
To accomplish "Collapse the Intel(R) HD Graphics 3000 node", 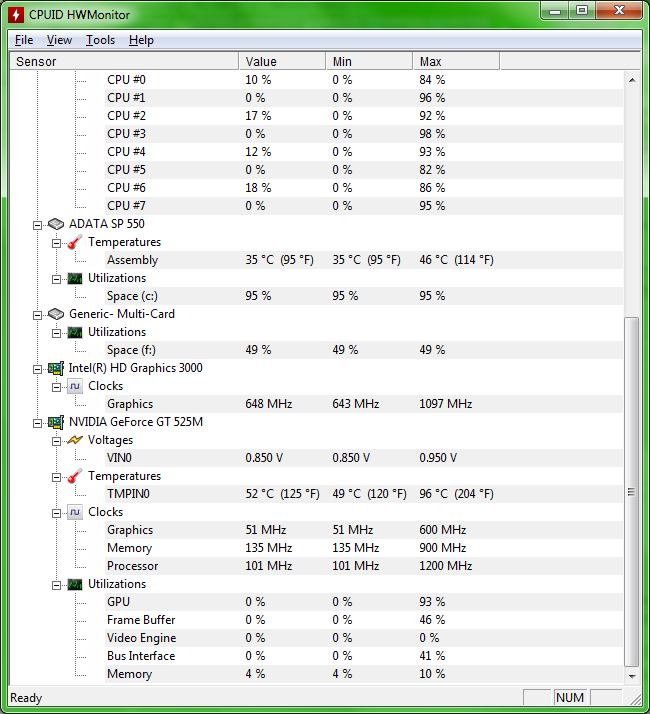I will [38, 368].
